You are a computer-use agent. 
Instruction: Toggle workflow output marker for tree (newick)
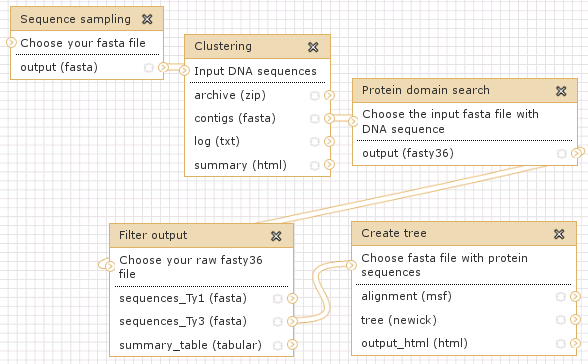pyautogui.click(x=561, y=320)
